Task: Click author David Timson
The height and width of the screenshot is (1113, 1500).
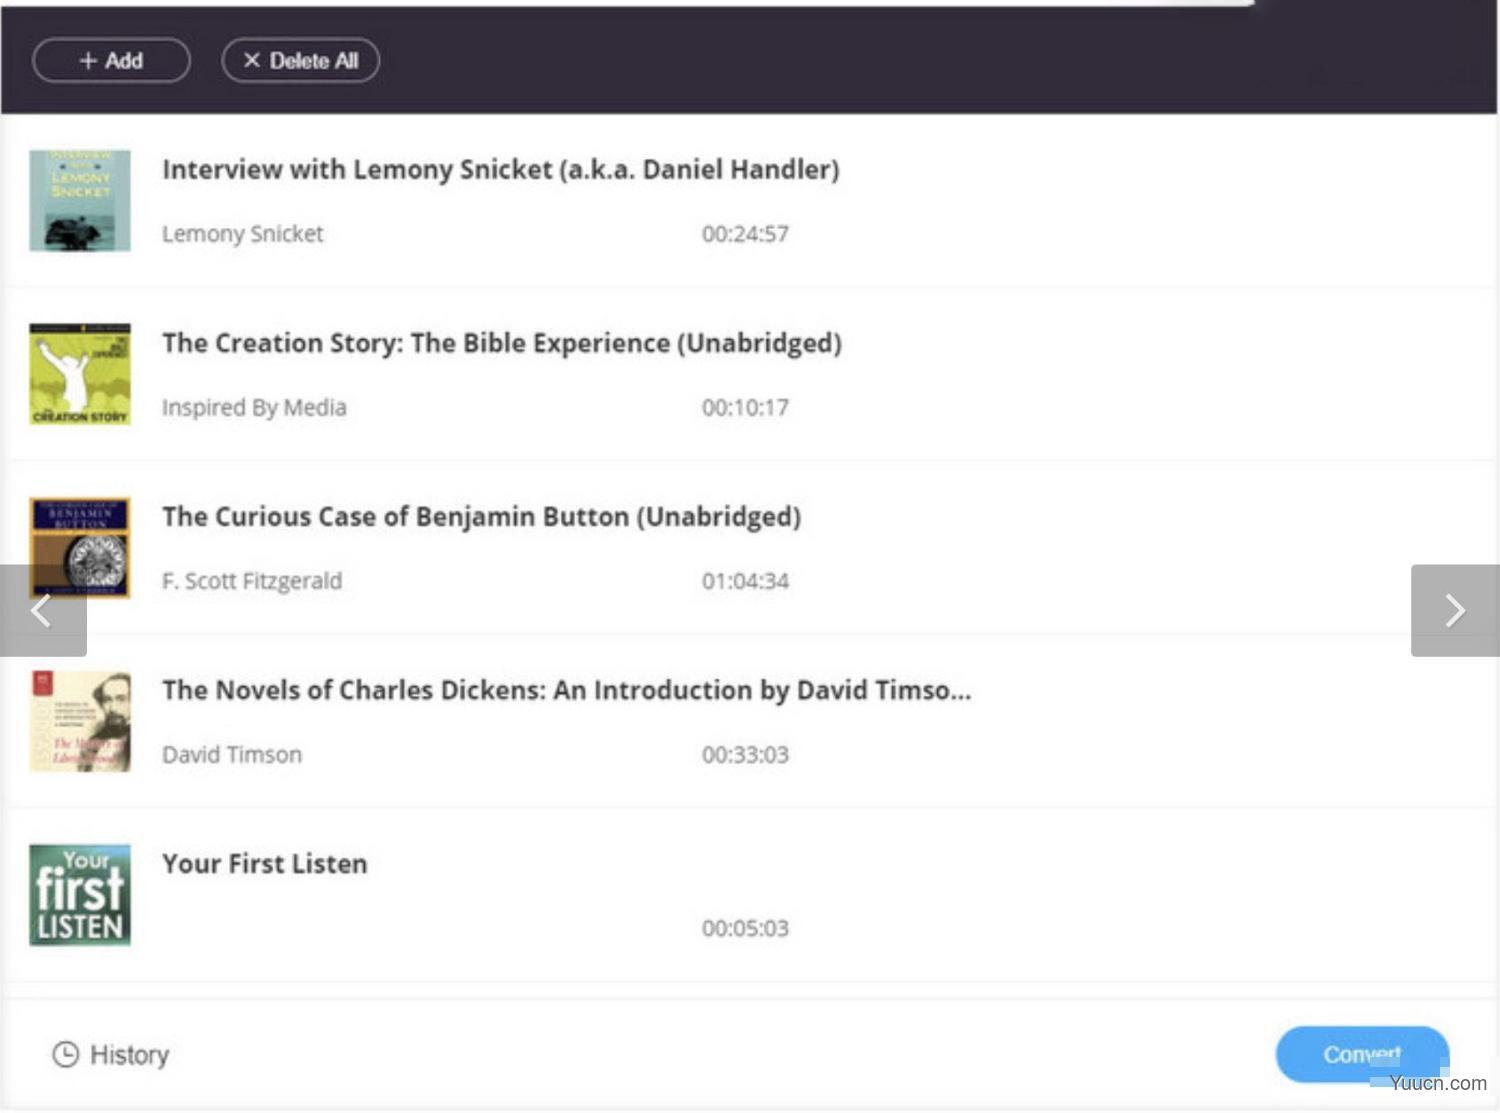Action: coord(232,755)
